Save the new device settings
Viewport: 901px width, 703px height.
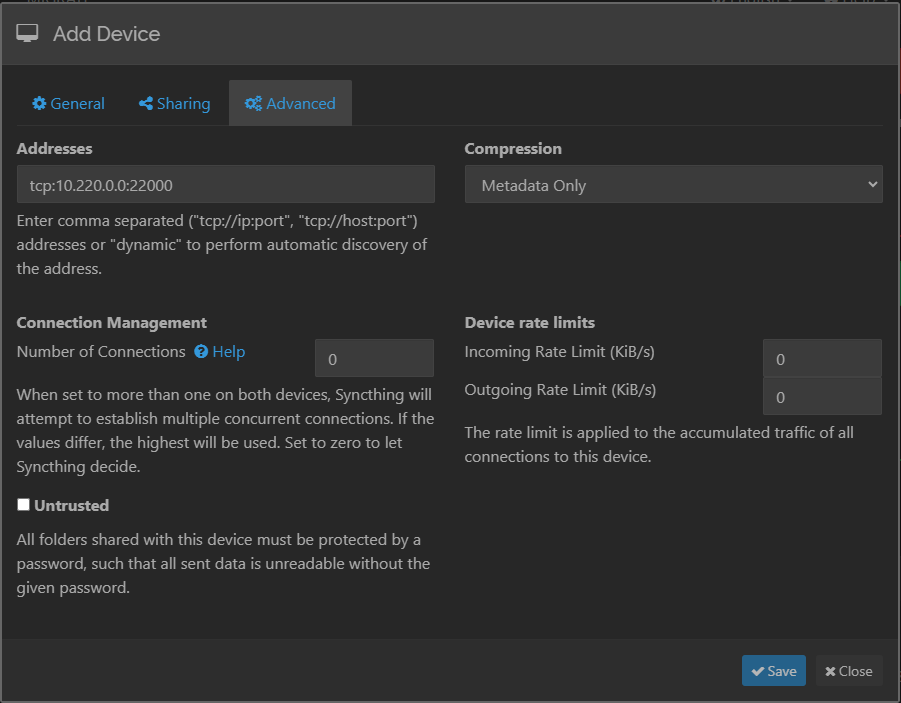click(773, 671)
